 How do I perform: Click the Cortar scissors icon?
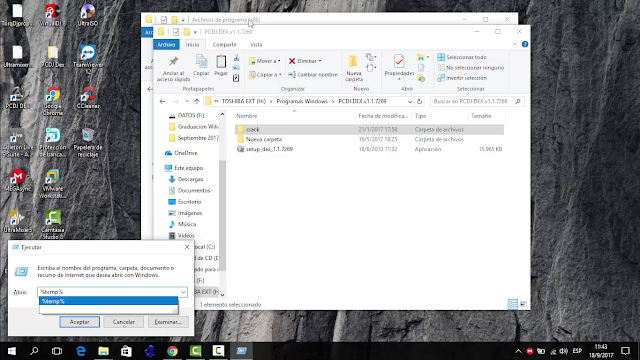pos(236,58)
